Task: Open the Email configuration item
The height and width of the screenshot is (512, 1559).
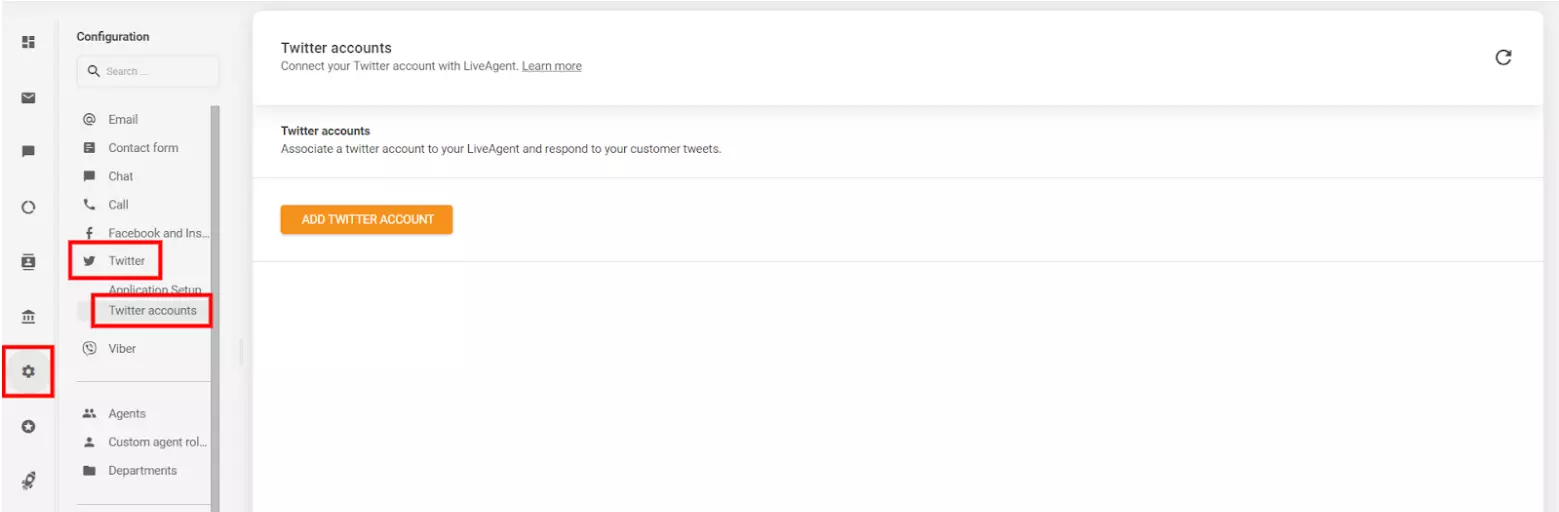Action: click(123, 119)
